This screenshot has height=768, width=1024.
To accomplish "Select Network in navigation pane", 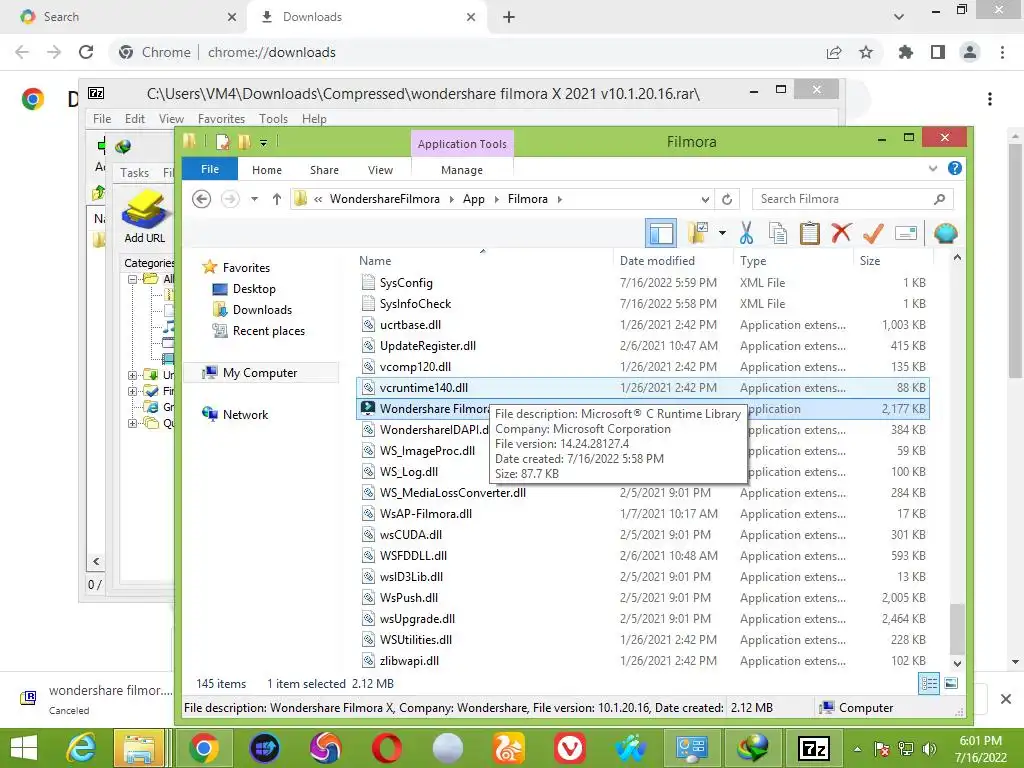I will (x=245, y=415).
